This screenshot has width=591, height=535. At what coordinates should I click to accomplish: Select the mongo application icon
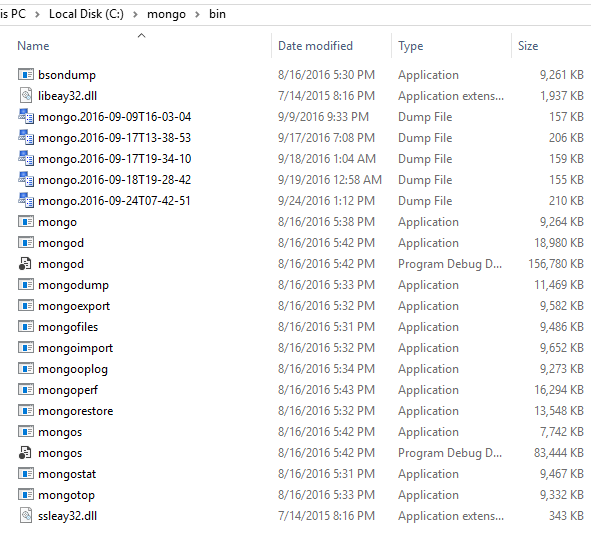point(26,222)
